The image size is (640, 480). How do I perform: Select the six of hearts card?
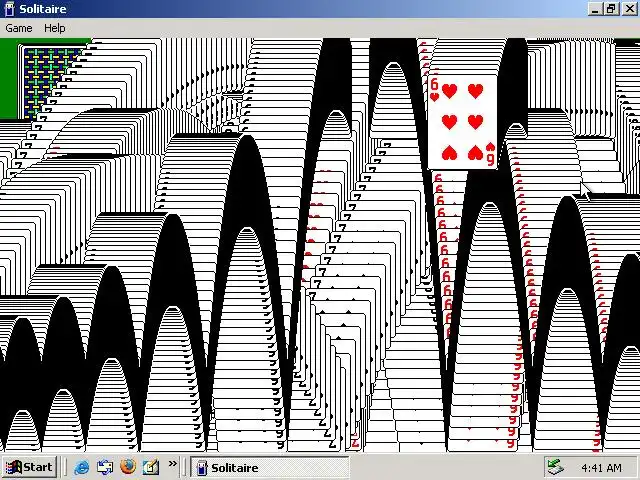462,122
